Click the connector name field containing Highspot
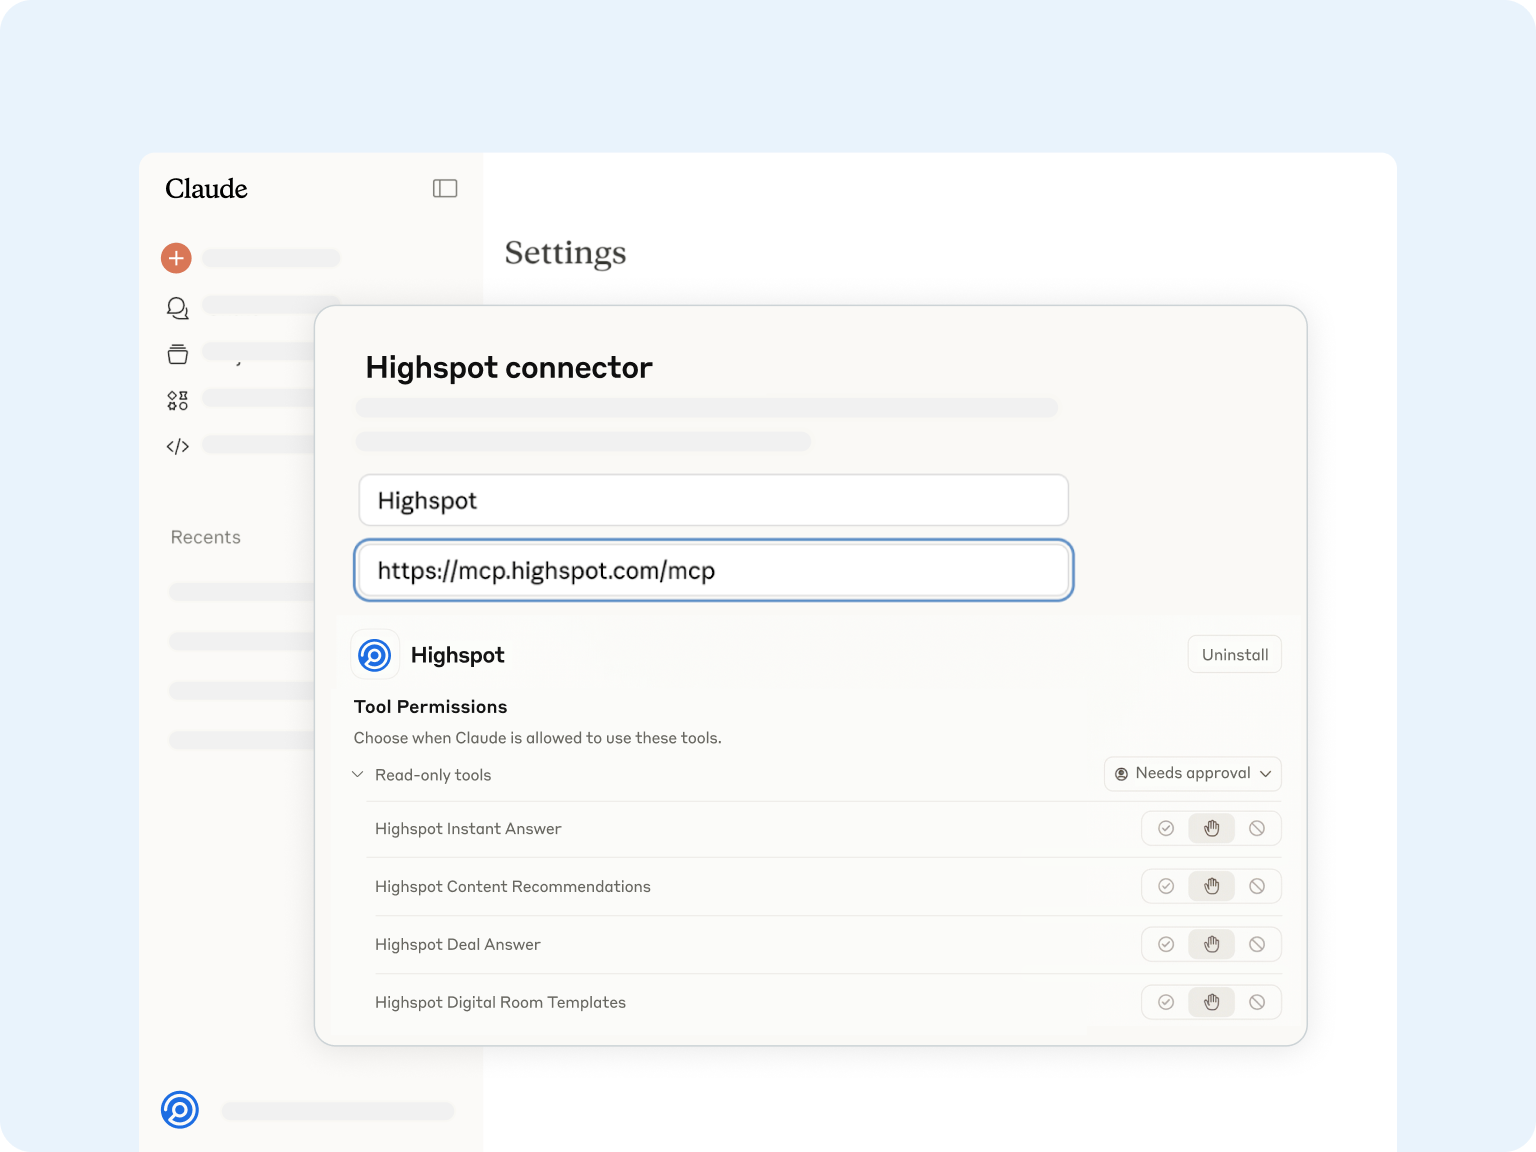The width and height of the screenshot is (1536, 1152). (x=714, y=500)
